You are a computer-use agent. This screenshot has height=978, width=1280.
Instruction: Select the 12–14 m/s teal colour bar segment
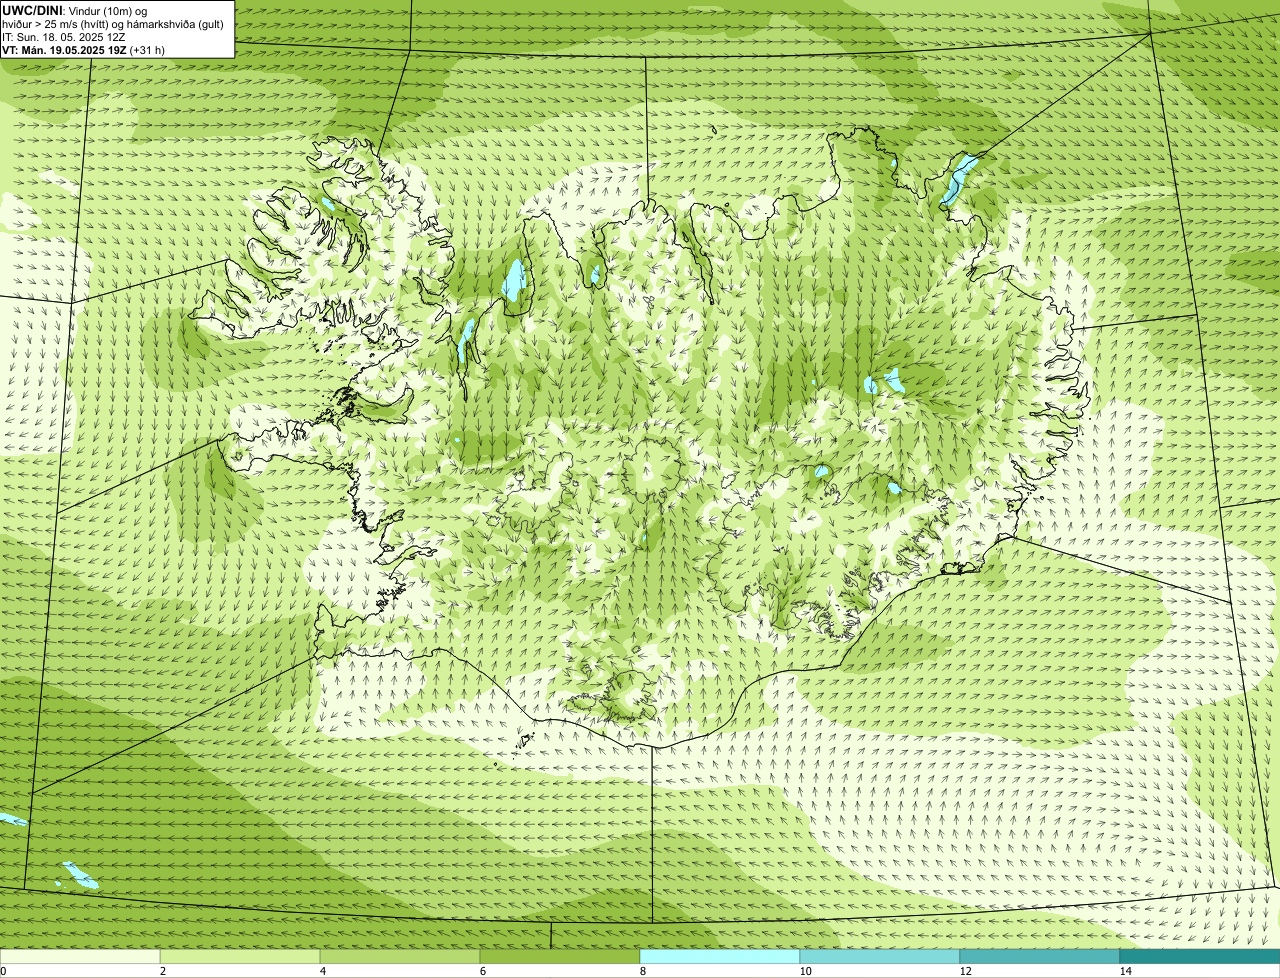(1040, 956)
